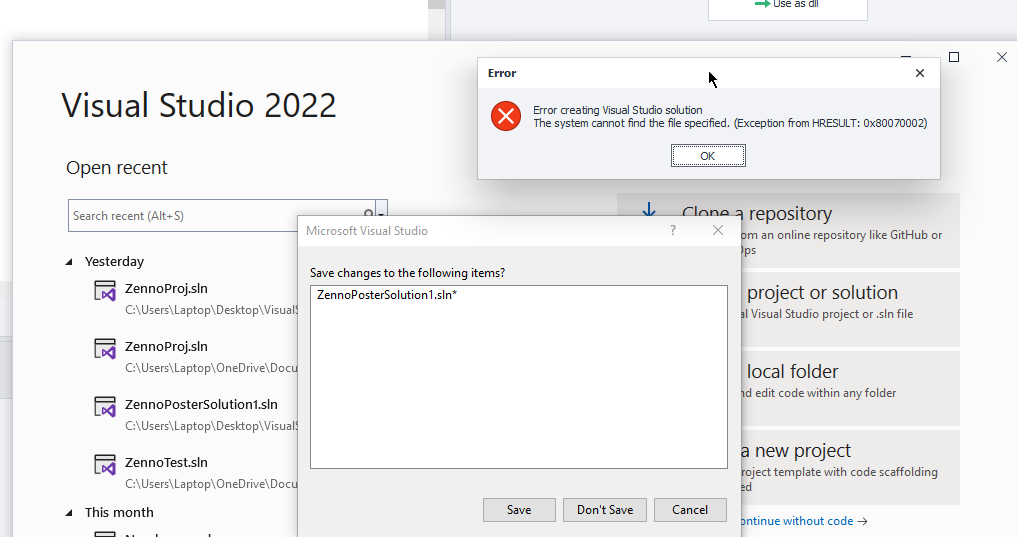Screen dimensions: 1017x537
Task: Click OK in the Error dialog
Action: tap(708, 156)
